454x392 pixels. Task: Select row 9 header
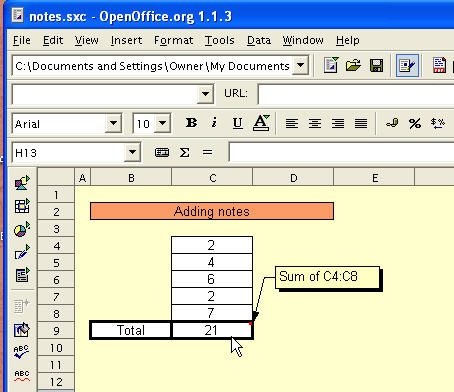(56, 331)
